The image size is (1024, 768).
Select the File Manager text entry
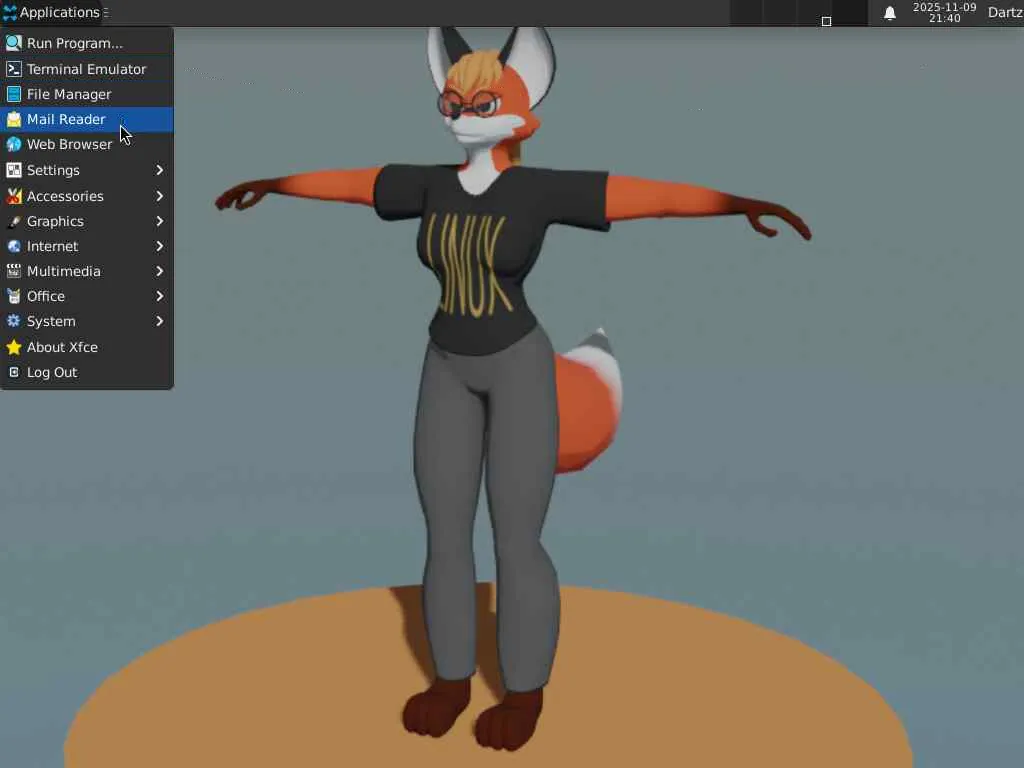click(x=69, y=95)
